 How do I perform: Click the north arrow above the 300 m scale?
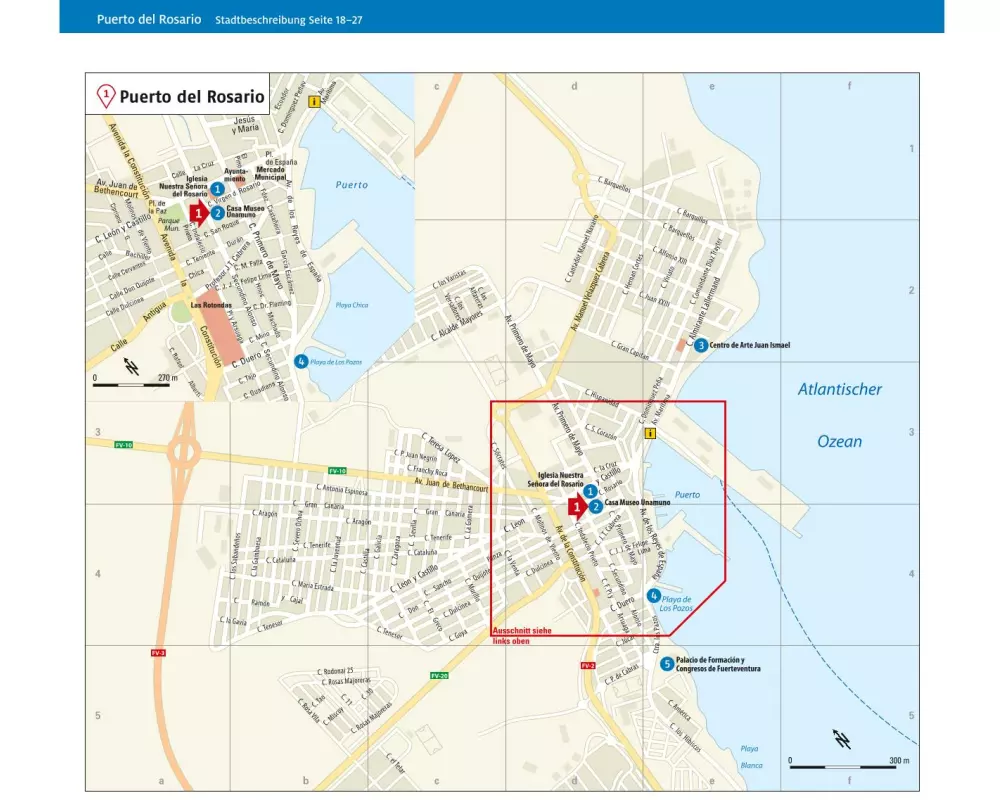[x=843, y=741]
